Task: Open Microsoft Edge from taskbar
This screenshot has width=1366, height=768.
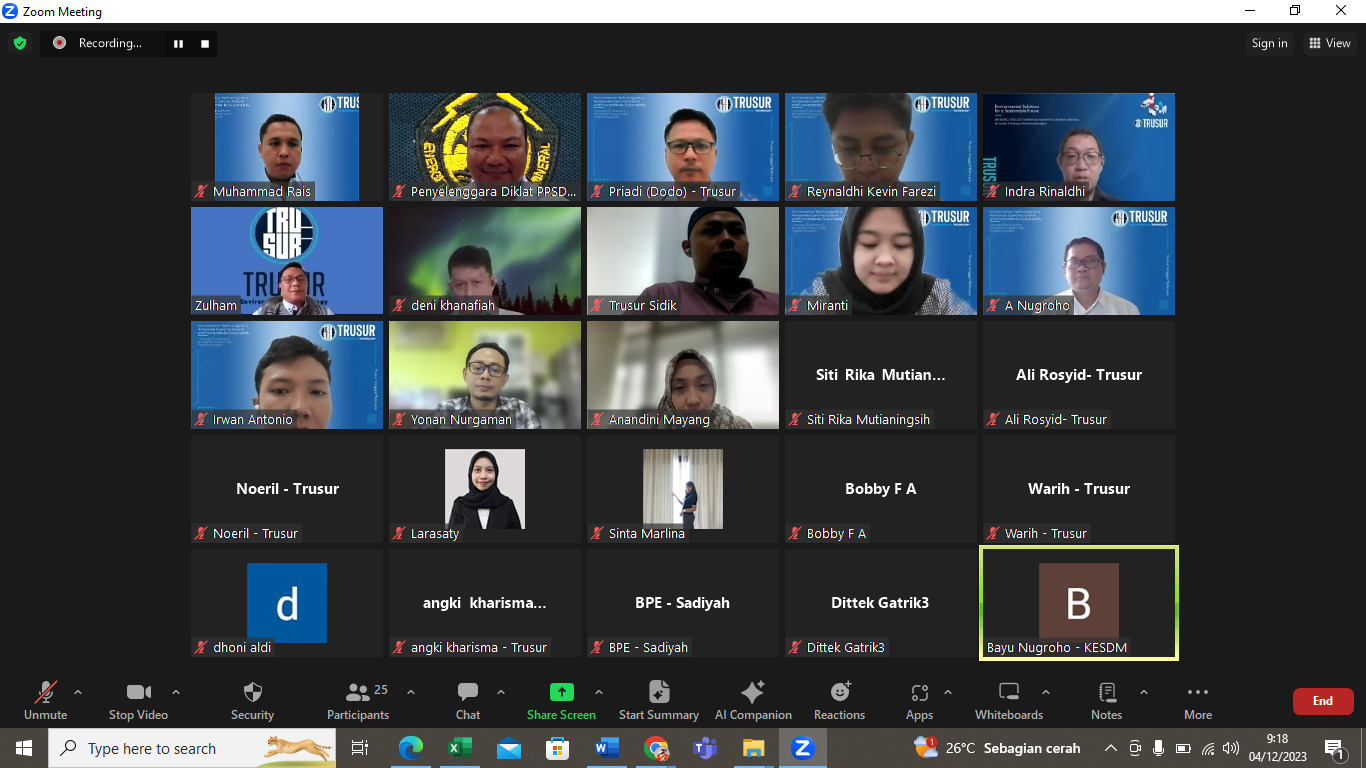Action: click(x=411, y=748)
